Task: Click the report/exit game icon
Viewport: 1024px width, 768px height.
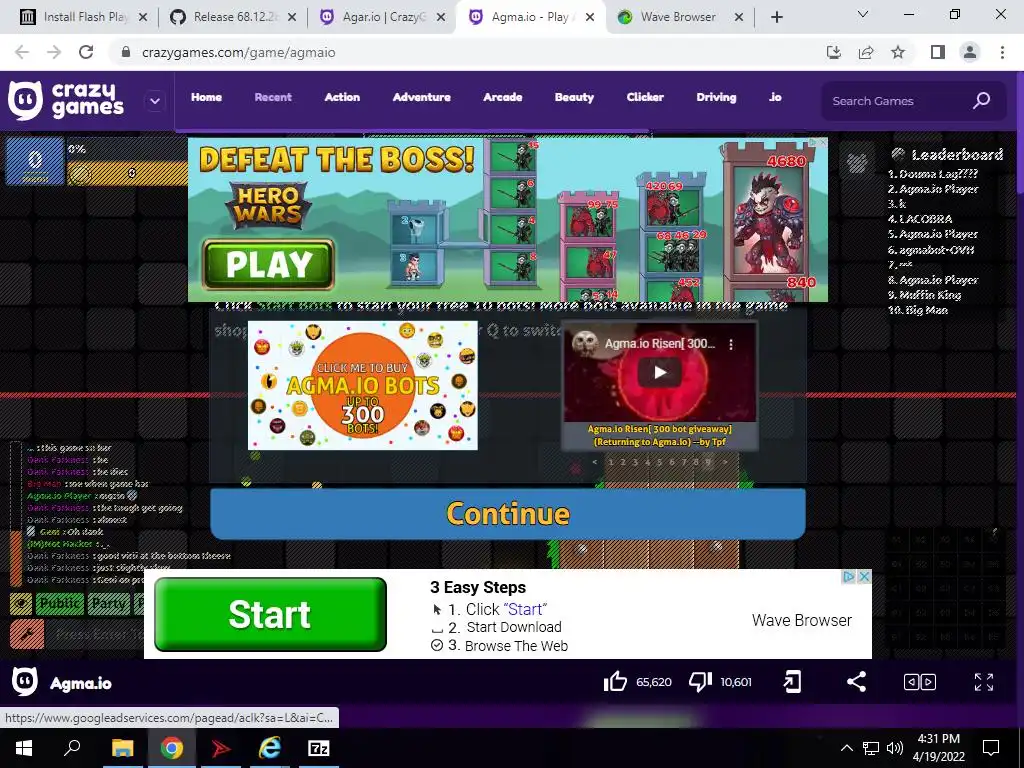Action: pos(792,682)
